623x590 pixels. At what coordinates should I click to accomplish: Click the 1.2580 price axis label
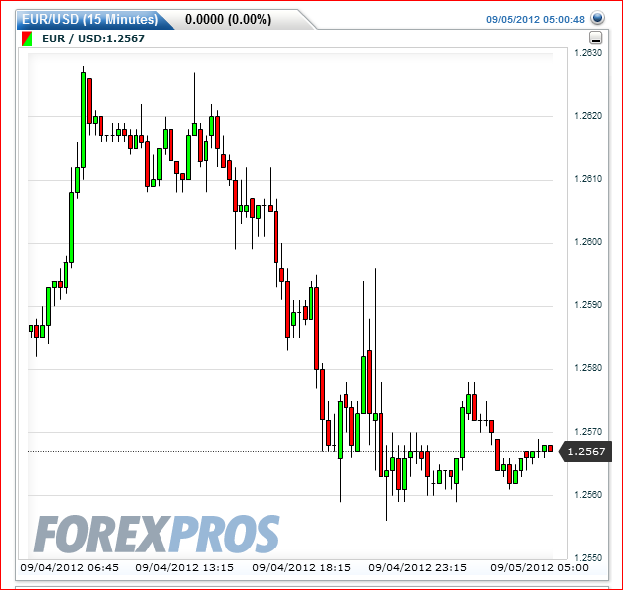[x=588, y=368]
